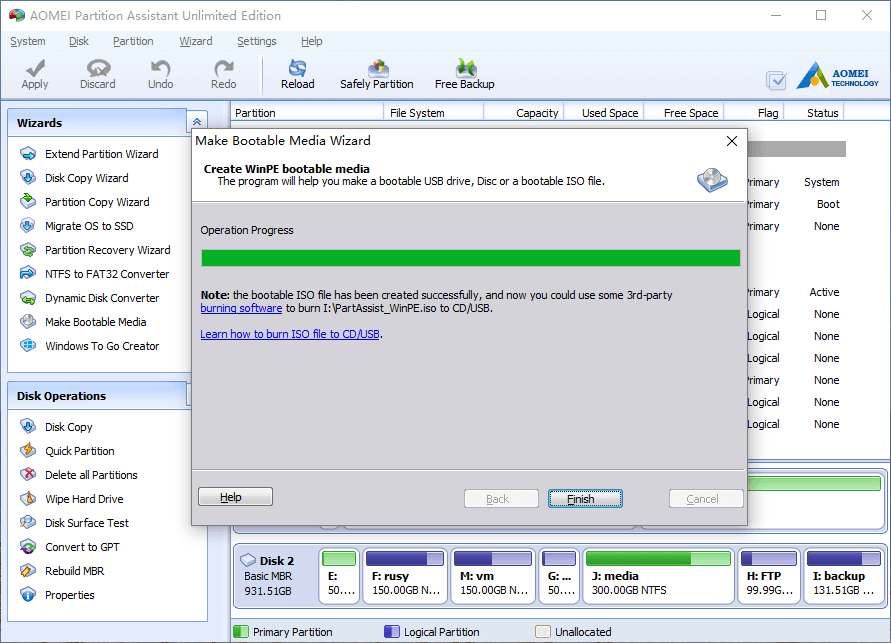The width and height of the screenshot is (891, 643).
Task: Open the Partition menu
Action: [133, 41]
